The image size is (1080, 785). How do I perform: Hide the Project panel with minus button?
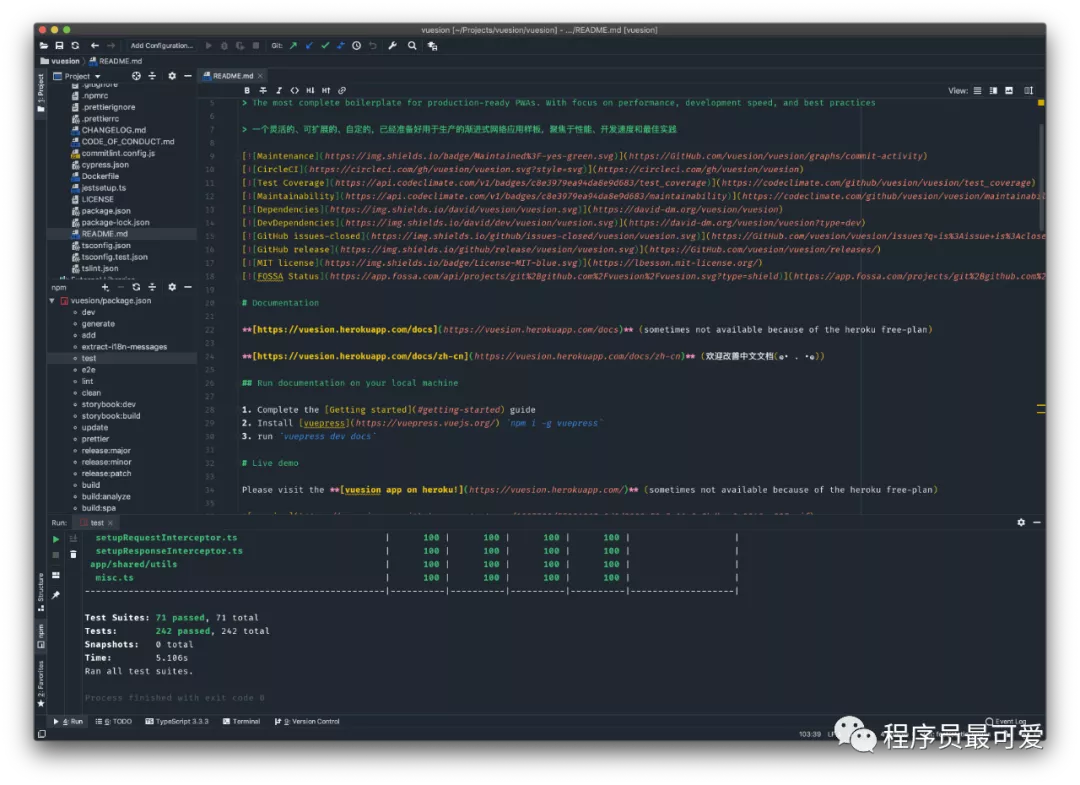coord(188,76)
